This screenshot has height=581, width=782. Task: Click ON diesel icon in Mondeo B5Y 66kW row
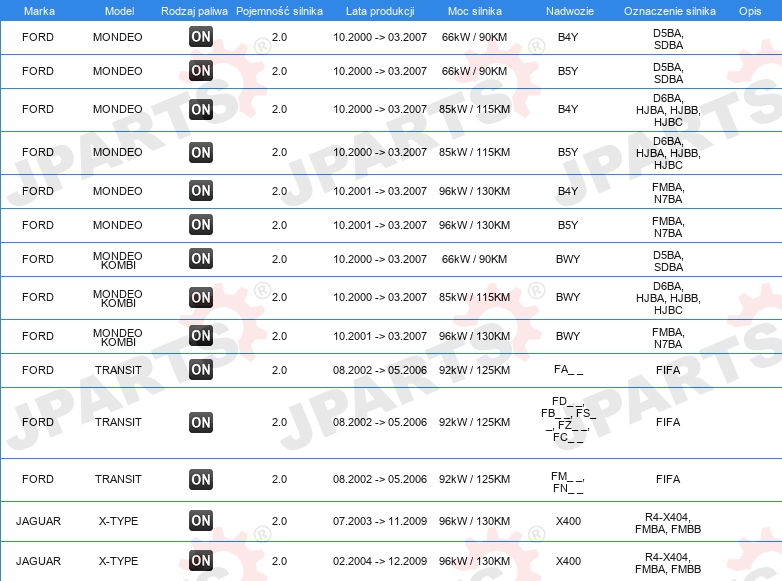coord(201,70)
